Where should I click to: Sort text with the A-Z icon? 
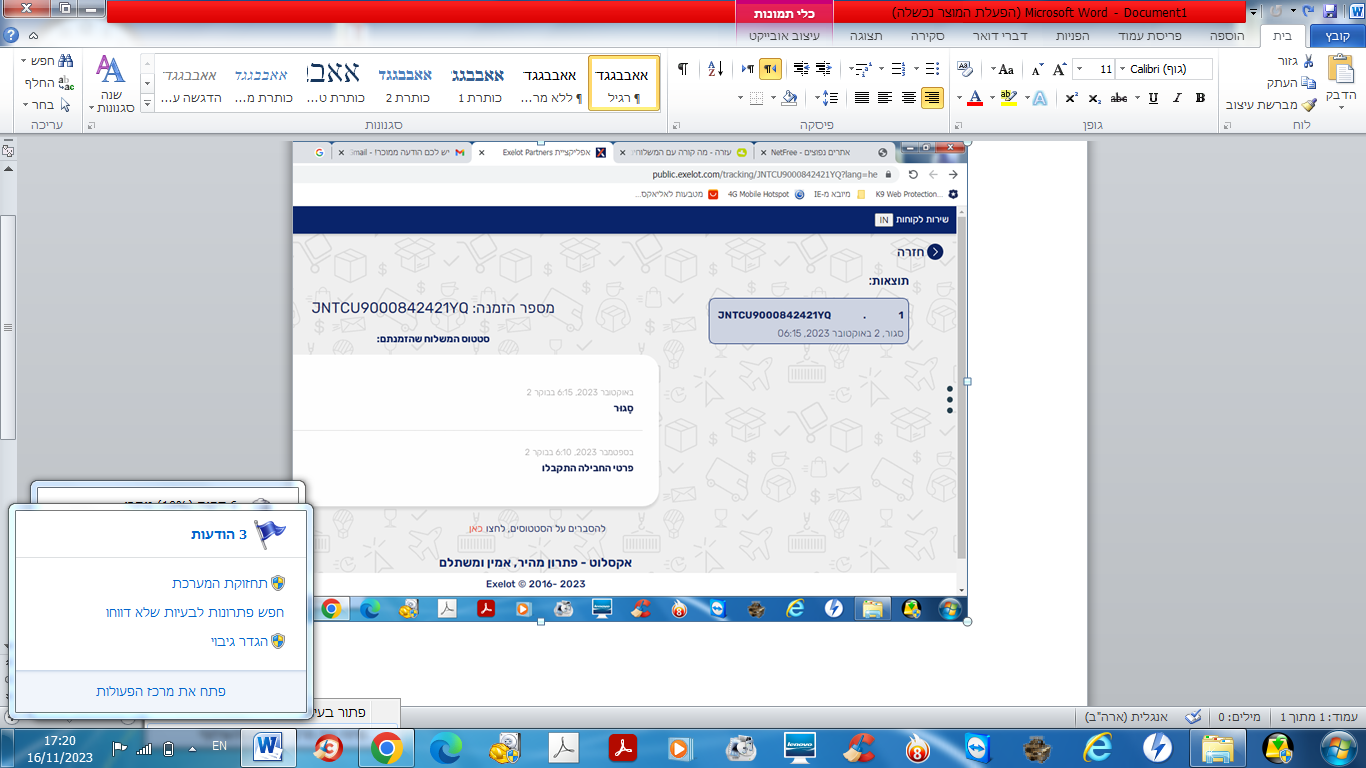[x=716, y=69]
